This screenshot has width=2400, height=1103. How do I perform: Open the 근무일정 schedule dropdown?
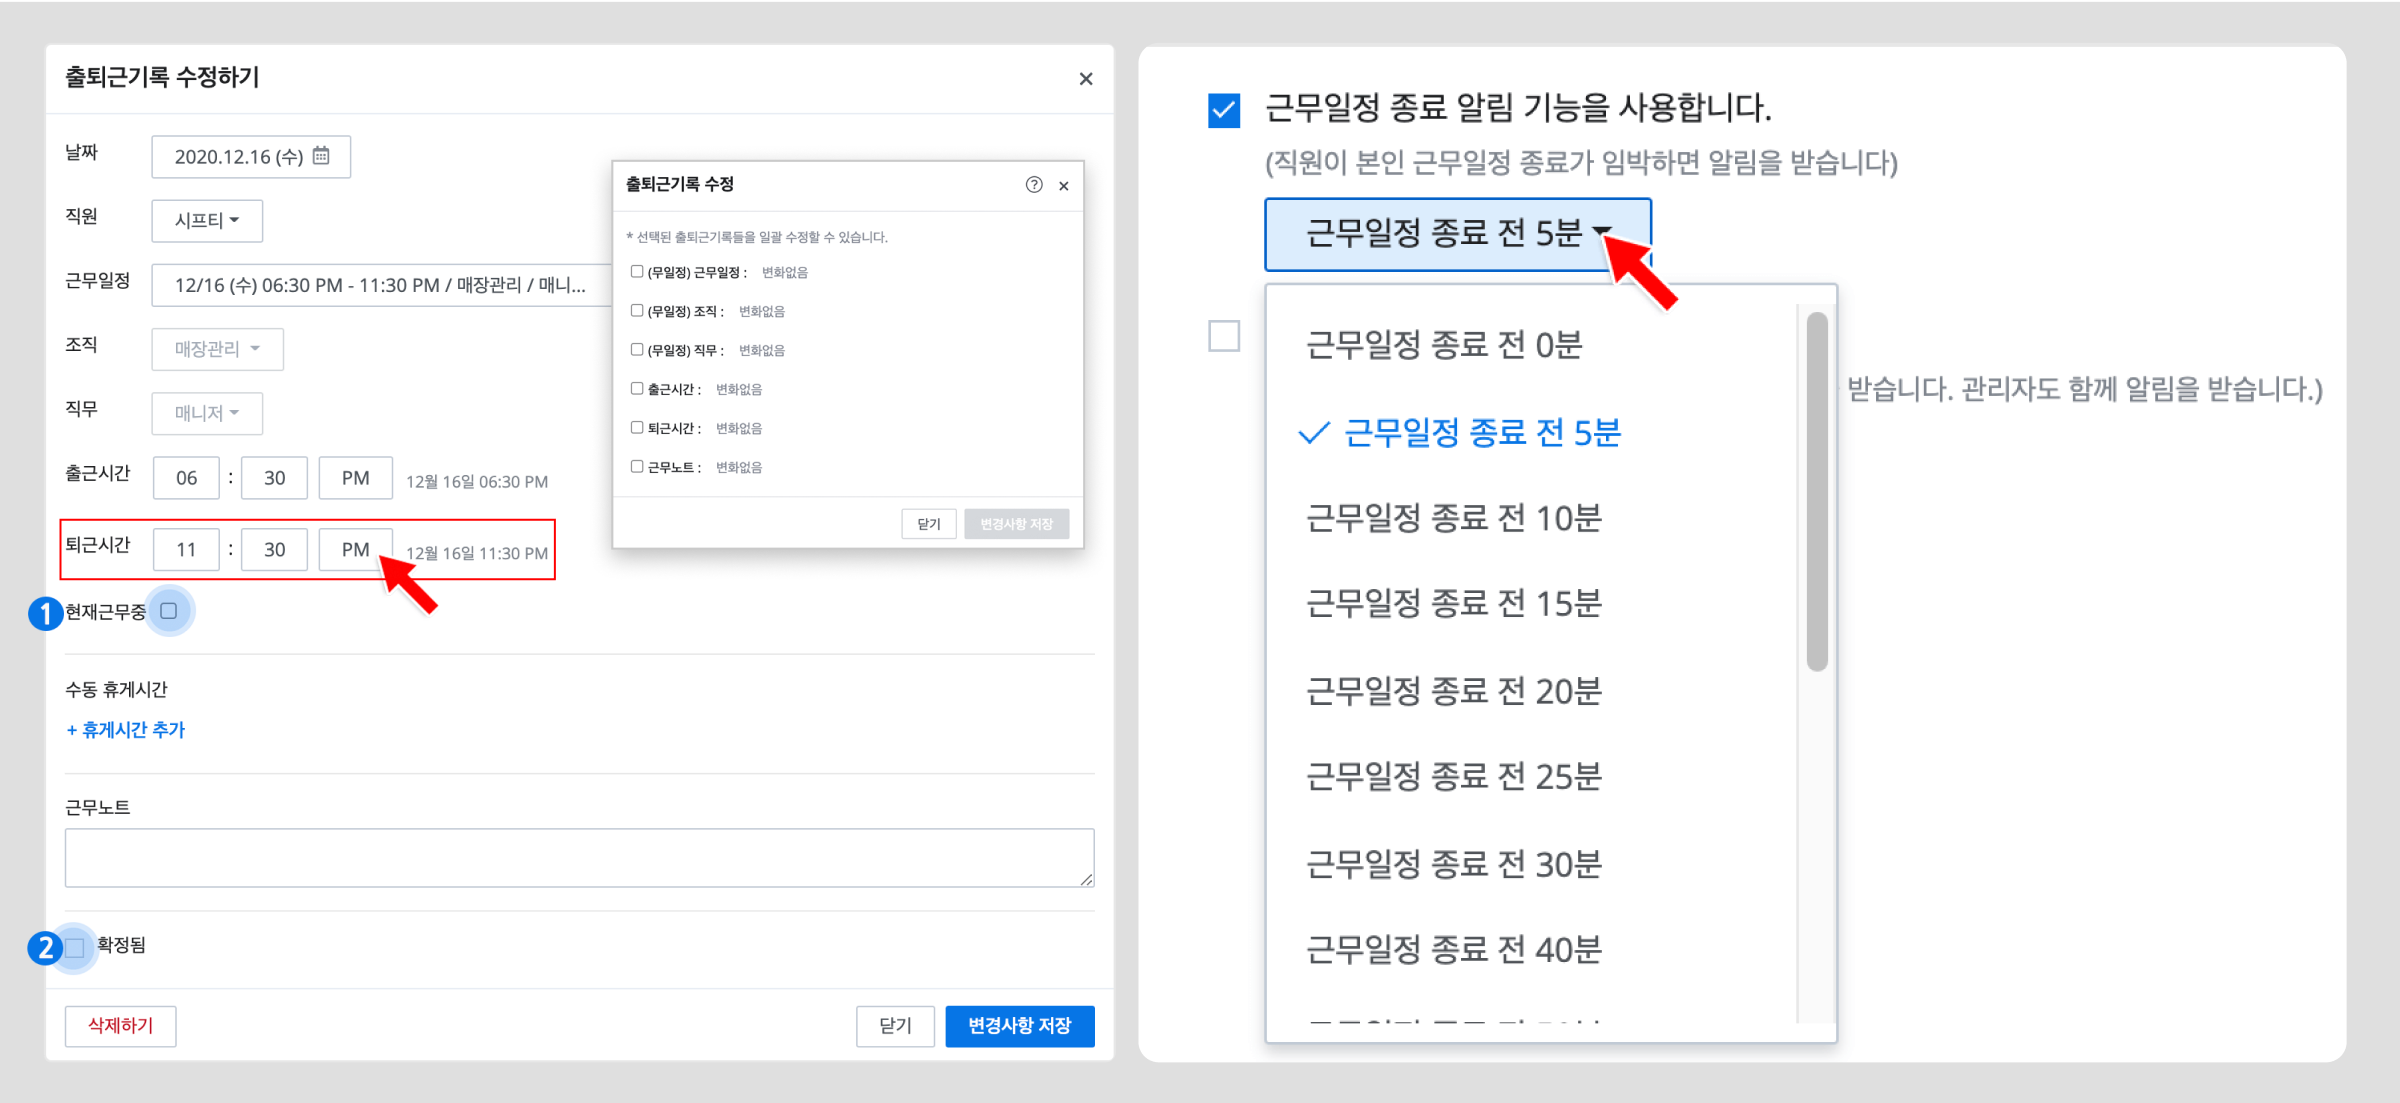tap(381, 285)
